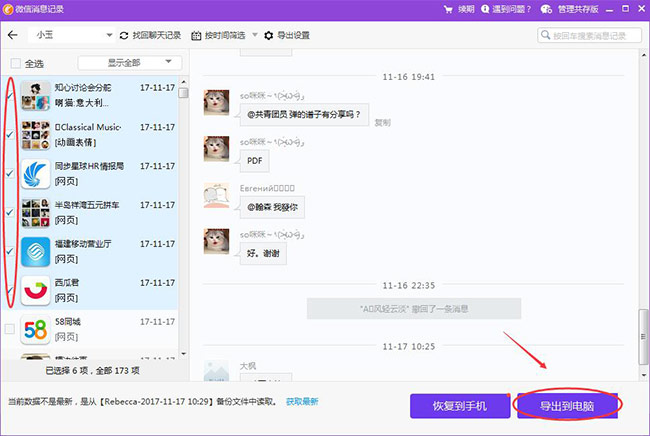Image resolution: width=651 pixels, height=437 pixels.
Task: Open the 小玉 account dropdown
Action: 71,35
